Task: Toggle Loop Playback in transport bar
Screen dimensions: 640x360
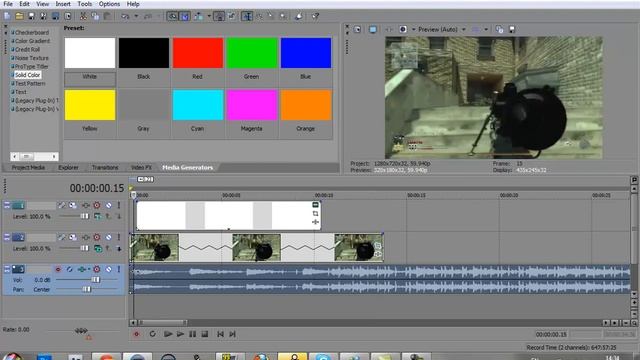Action: (x=152, y=334)
